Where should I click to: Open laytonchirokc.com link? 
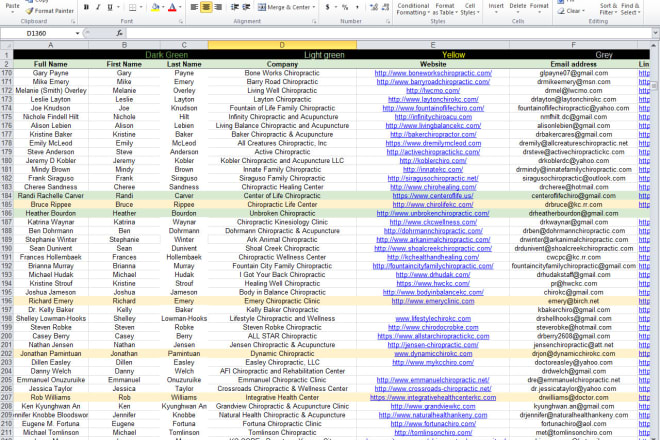[x=433, y=99]
